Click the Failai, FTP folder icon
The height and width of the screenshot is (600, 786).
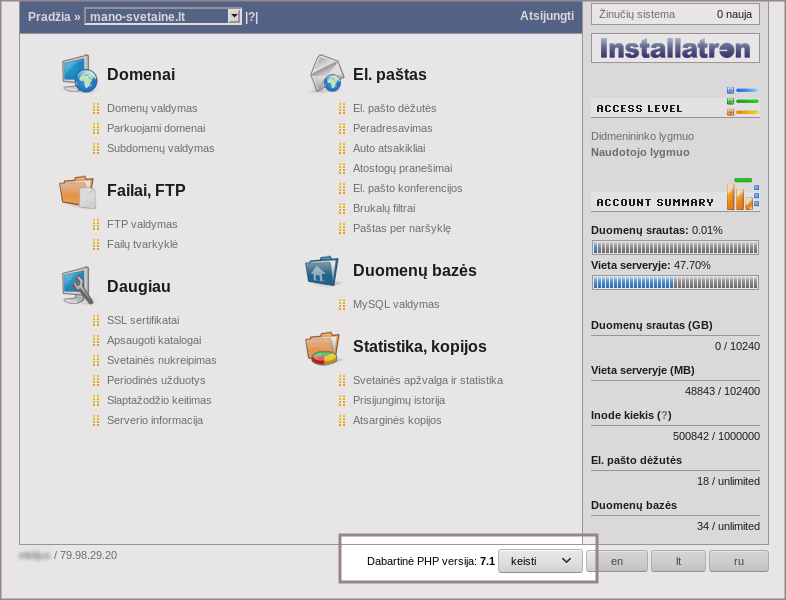pyautogui.click(x=78, y=190)
